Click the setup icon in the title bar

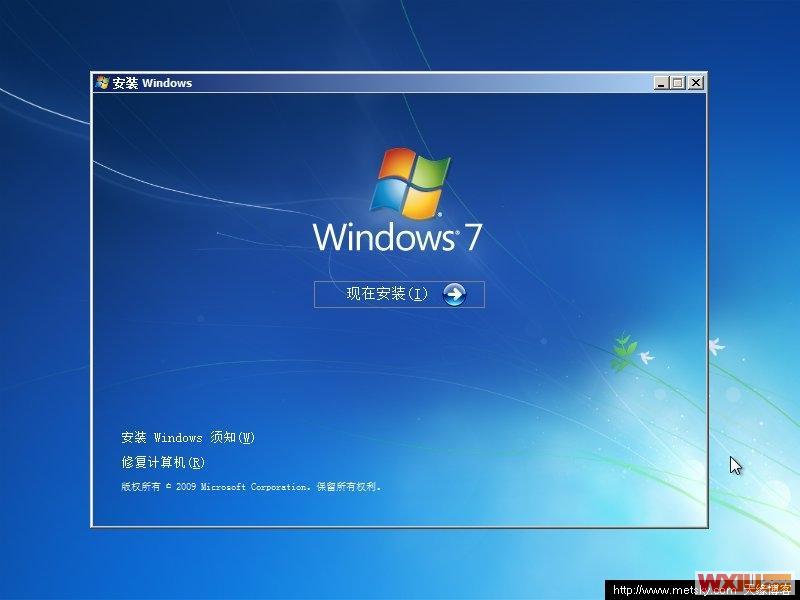click(101, 83)
